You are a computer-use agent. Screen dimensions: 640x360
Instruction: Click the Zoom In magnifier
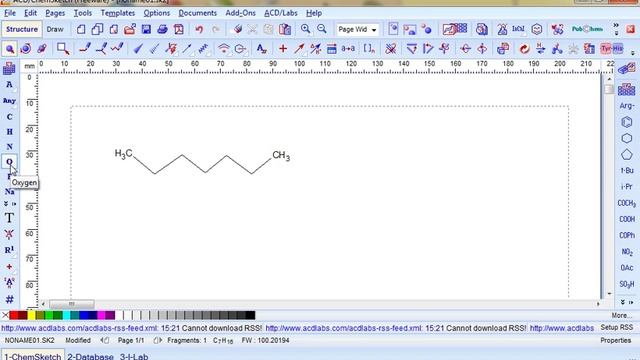coord(305,29)
